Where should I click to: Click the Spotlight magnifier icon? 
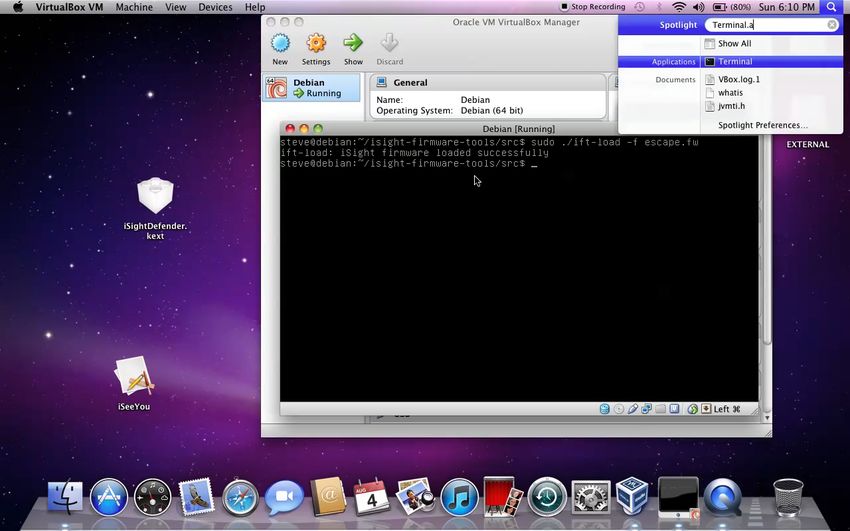tap(831, 7)
